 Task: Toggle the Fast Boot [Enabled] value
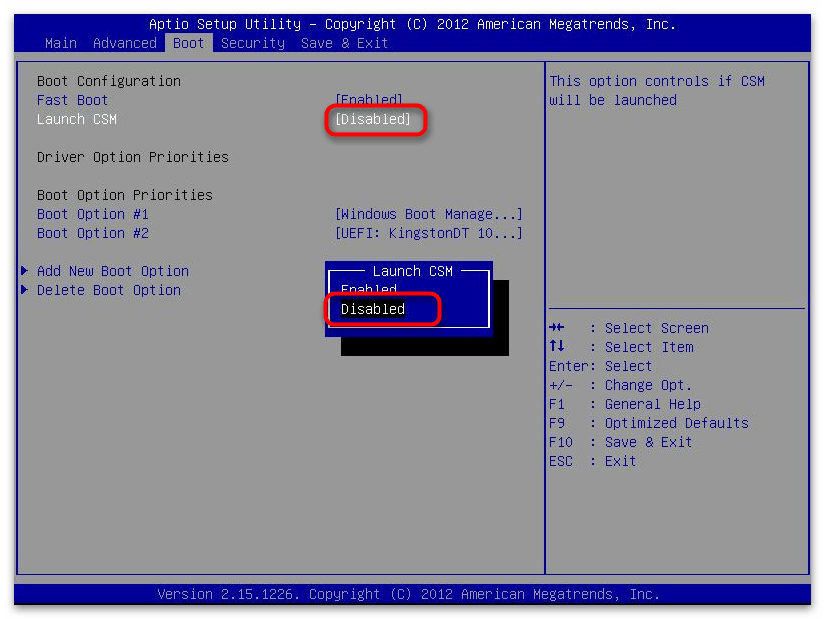pos(368,100)
